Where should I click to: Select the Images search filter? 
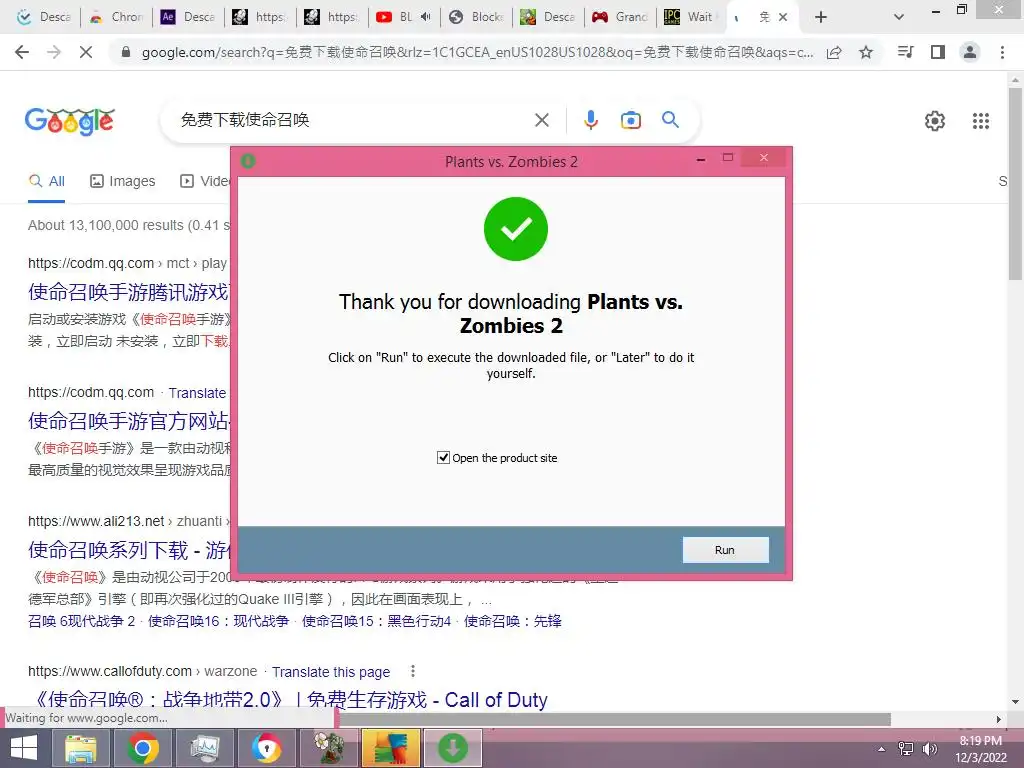(x=123, y=181)
